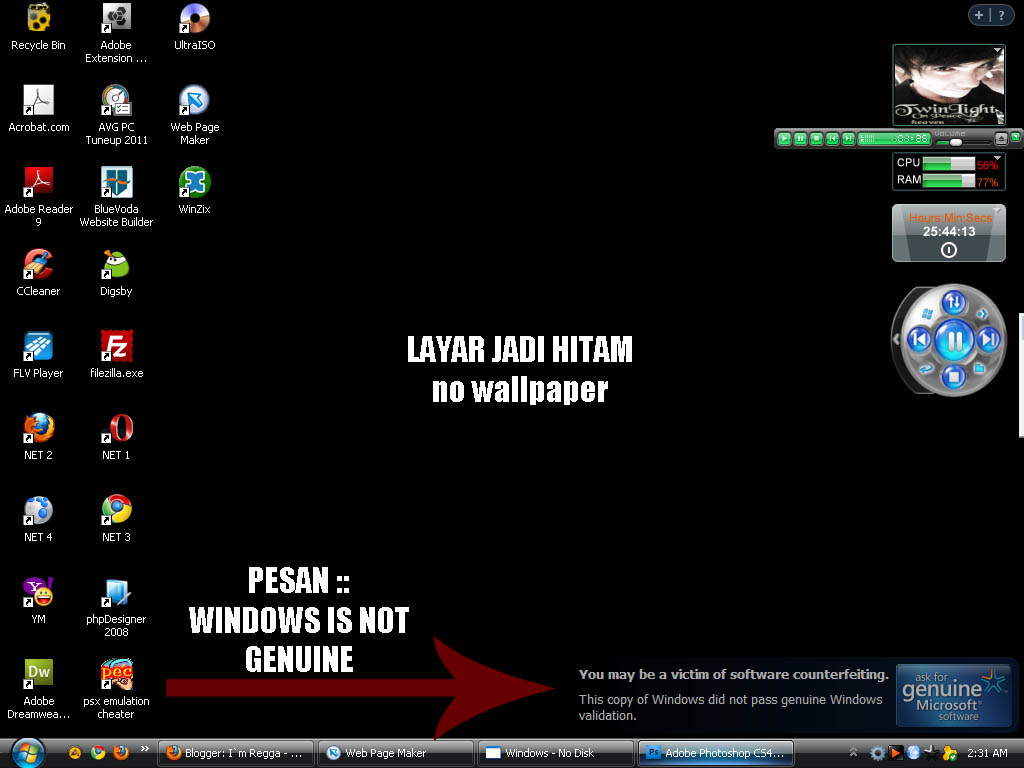The image size is (1024, 768).
Task: Open Chrome from the quick launch bar
Action: tap(98, 753)
